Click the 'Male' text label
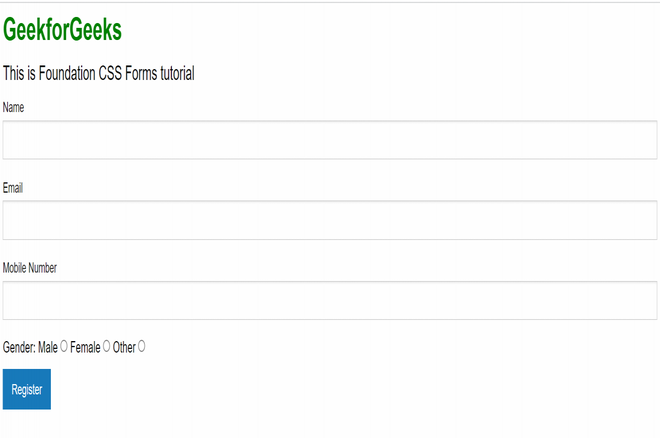Viewport: 660px width, 438px height. [x=48, y=347]
